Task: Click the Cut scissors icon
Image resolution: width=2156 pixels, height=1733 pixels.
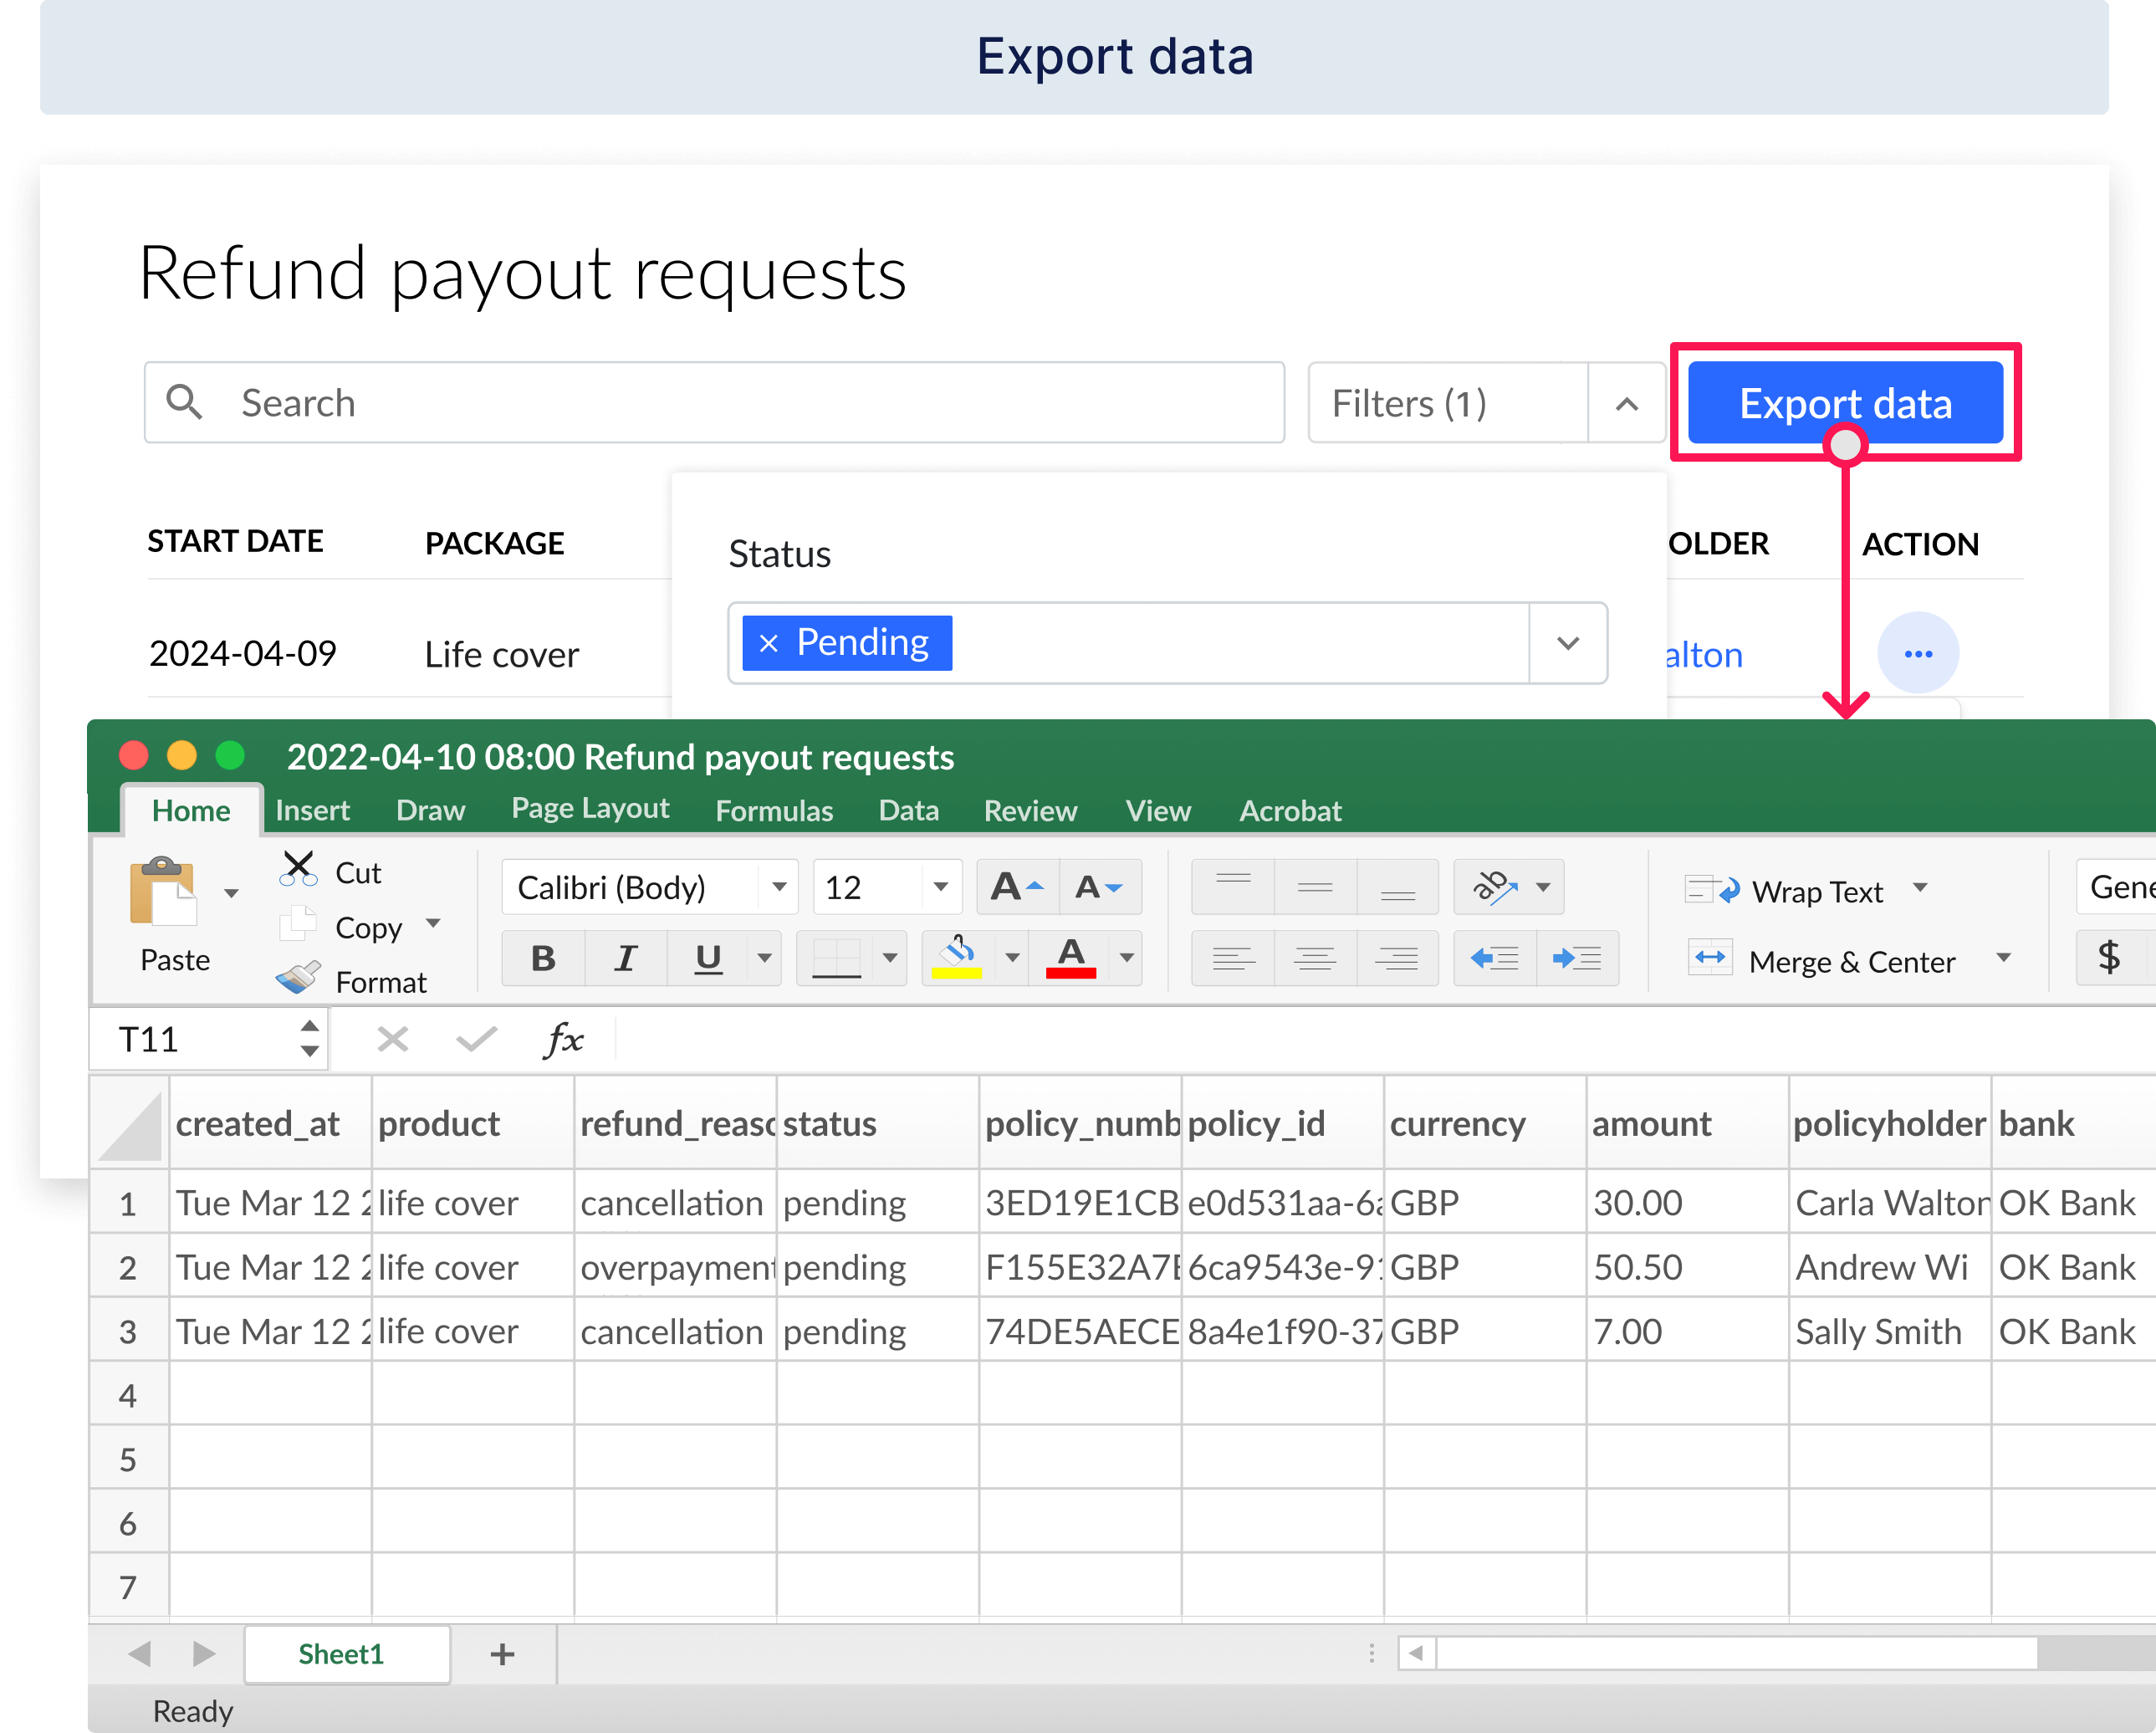Action: coord(298,869)
